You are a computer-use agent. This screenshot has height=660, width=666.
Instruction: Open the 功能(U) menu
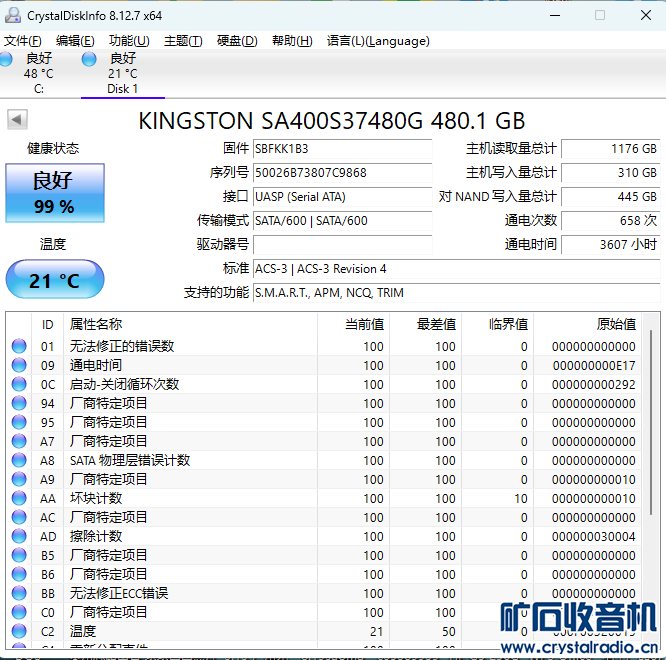click(129, 41)
